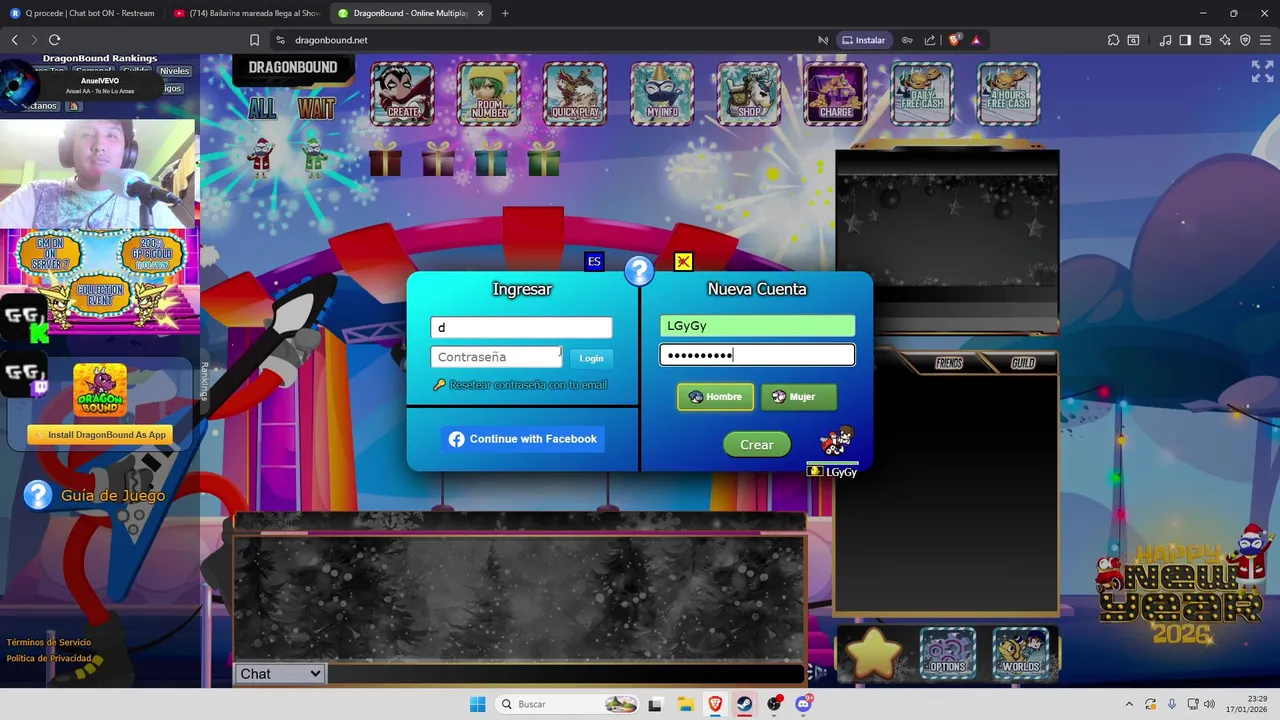Viewport: 1280px width, 720px height.
Task: Open Brave Shields lion icon
Action: [x=954, y=40]
